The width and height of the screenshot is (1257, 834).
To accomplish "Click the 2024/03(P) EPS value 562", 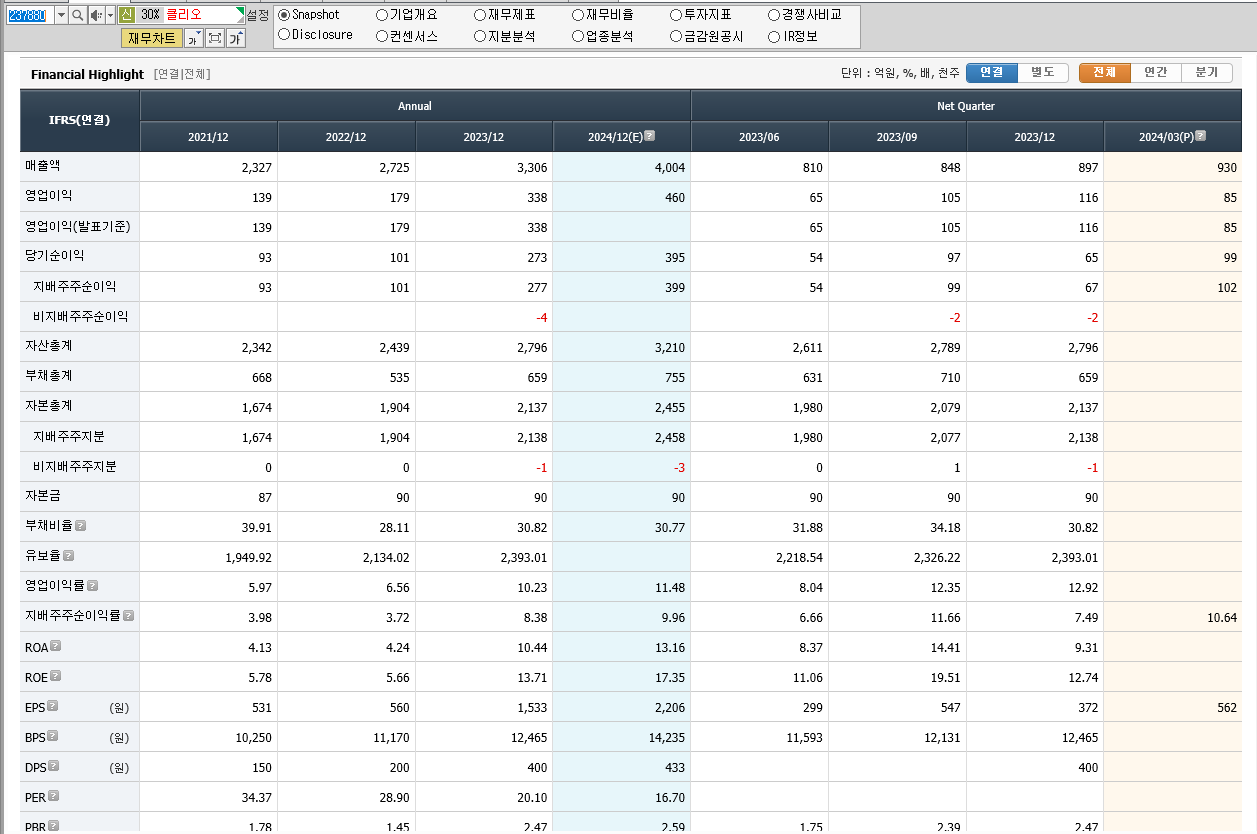I will pos(1227,708).
